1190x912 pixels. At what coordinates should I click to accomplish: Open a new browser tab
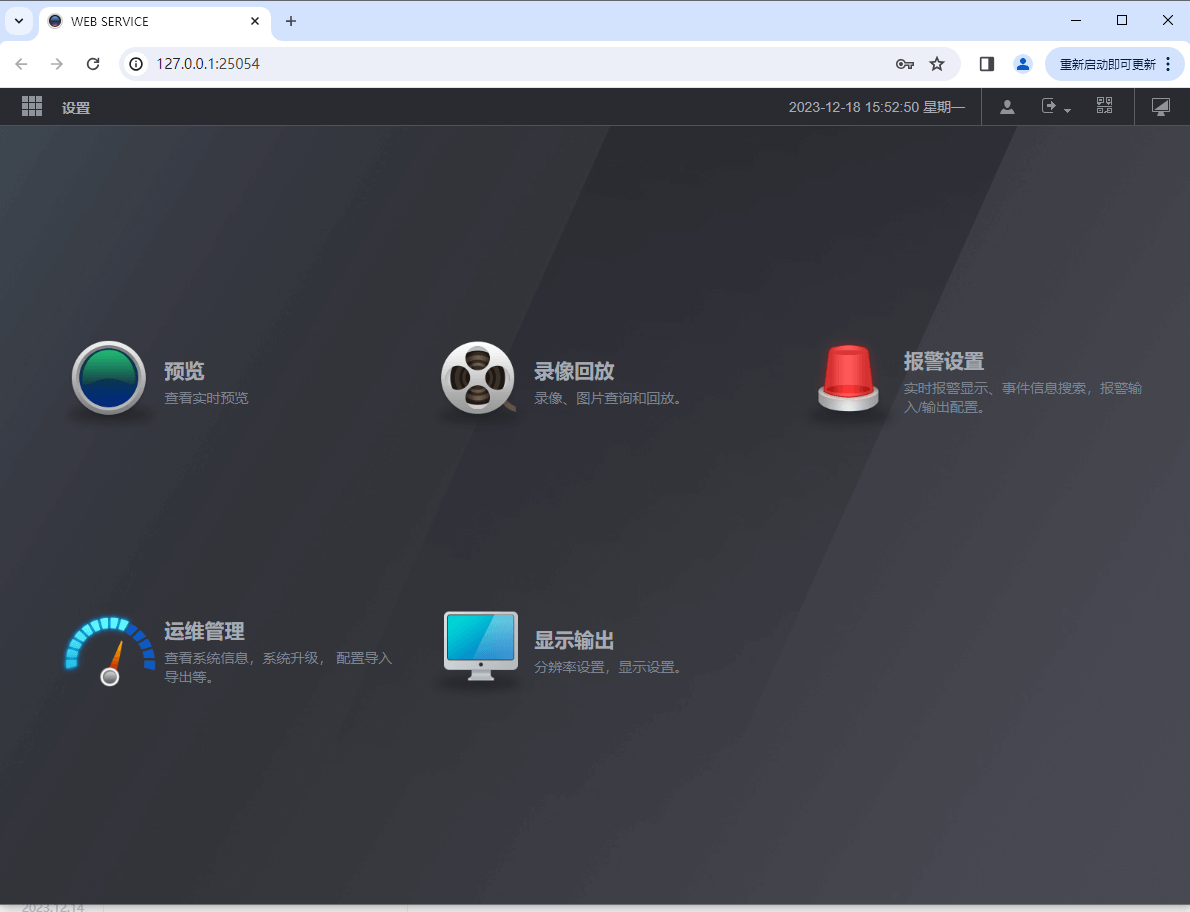tap(291, 20)
